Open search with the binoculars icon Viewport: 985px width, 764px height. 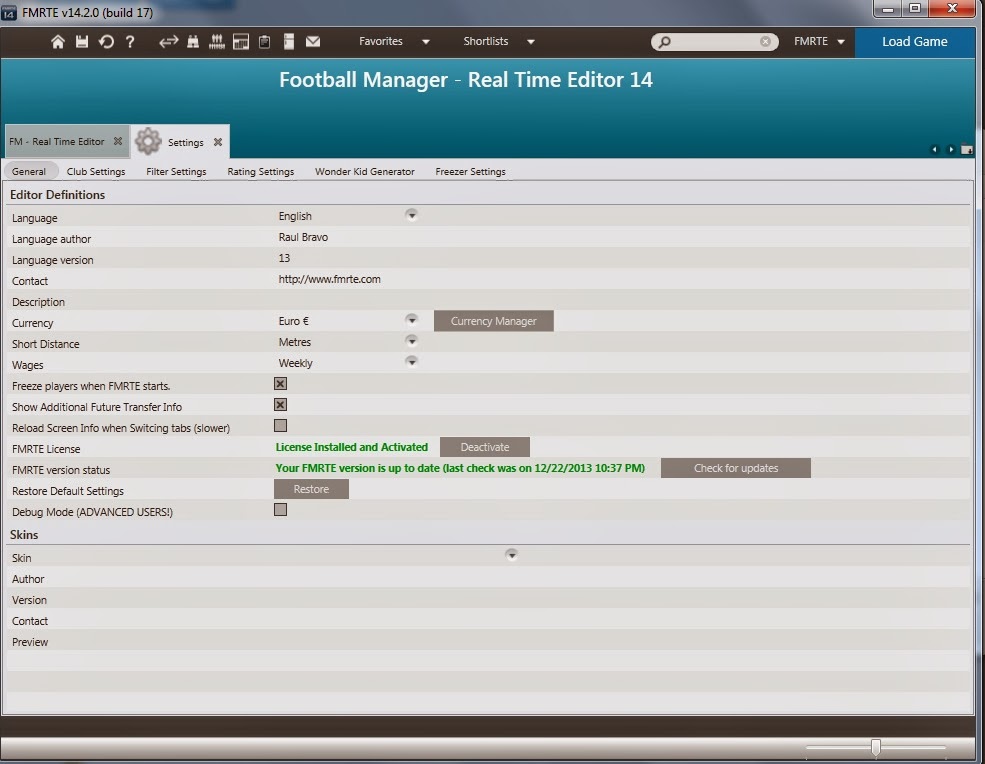point(193,41)
